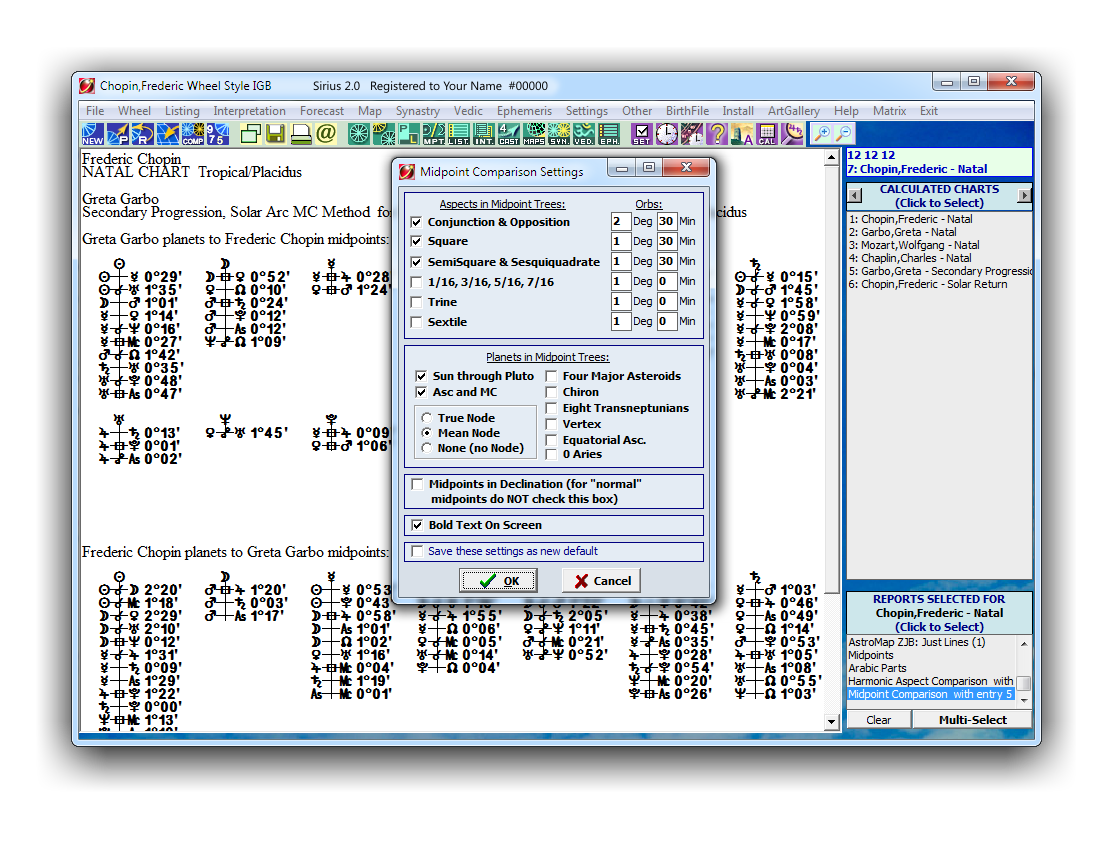
Task: Select Harmonic Aspect Comparison report entry
Action: [x=930, y=681]
